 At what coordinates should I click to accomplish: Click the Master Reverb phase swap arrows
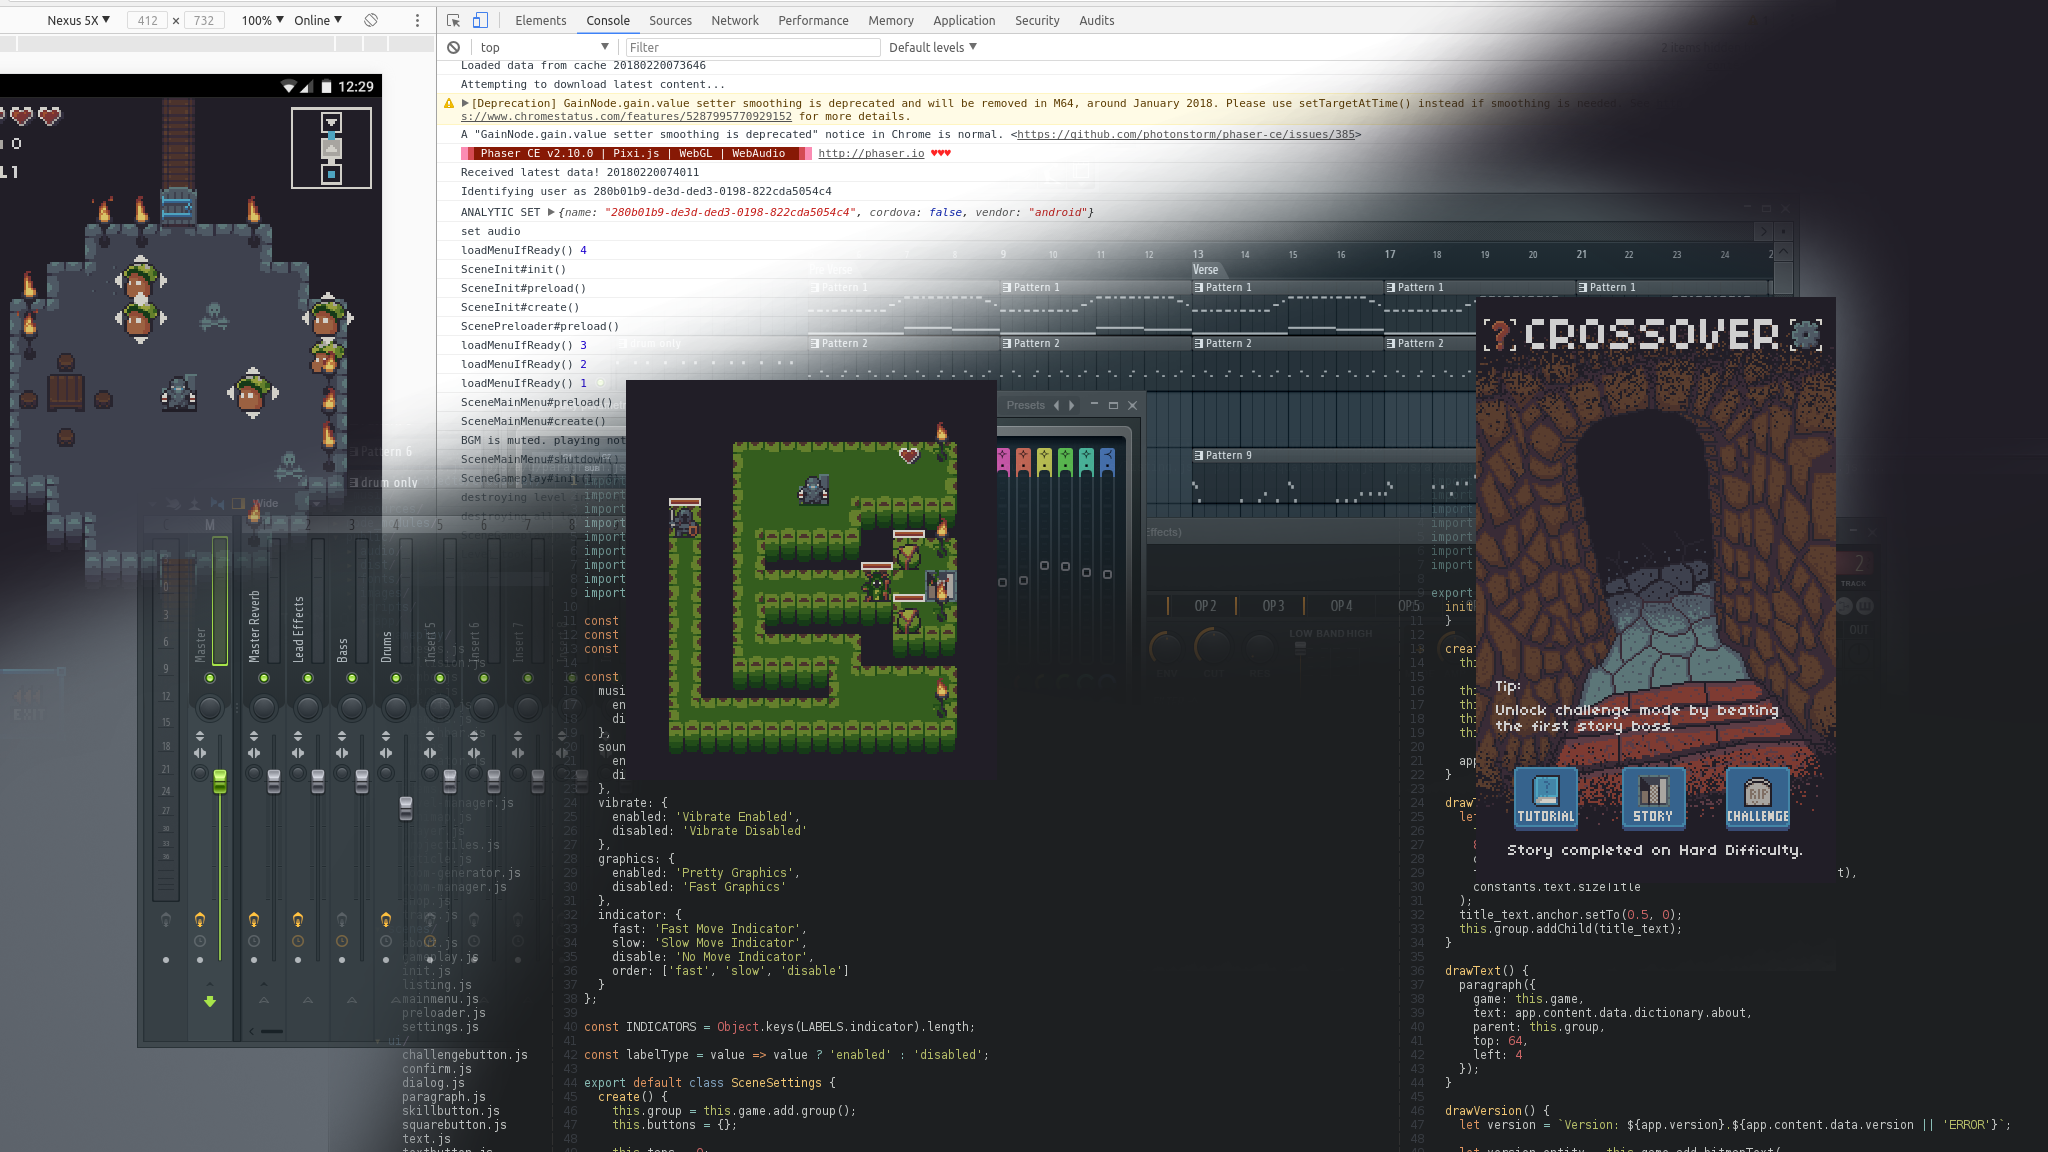[x=254, y=736]
